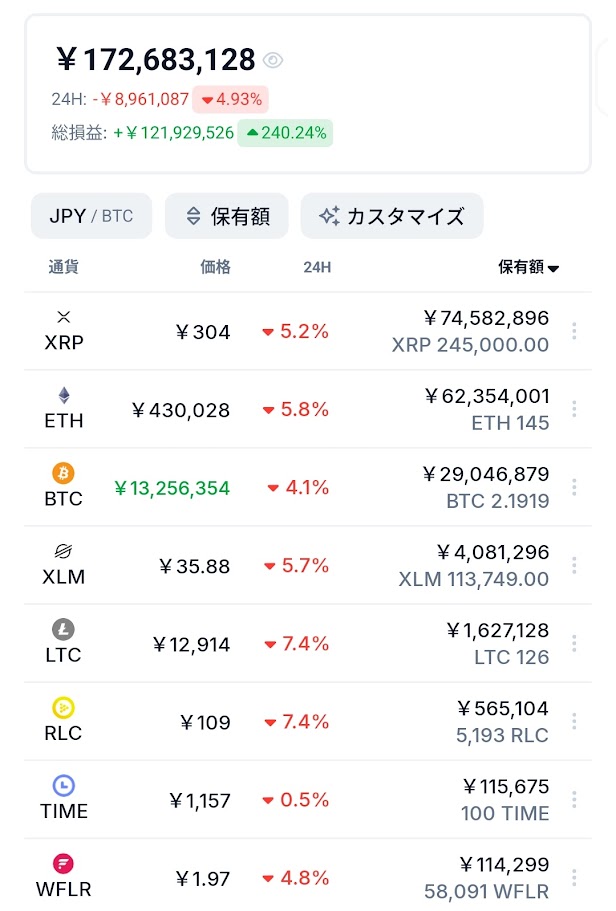Click the 24H change 4.93% badge
Screen dimensions: 616x911
pyautogui.click(x=232, y=99)
